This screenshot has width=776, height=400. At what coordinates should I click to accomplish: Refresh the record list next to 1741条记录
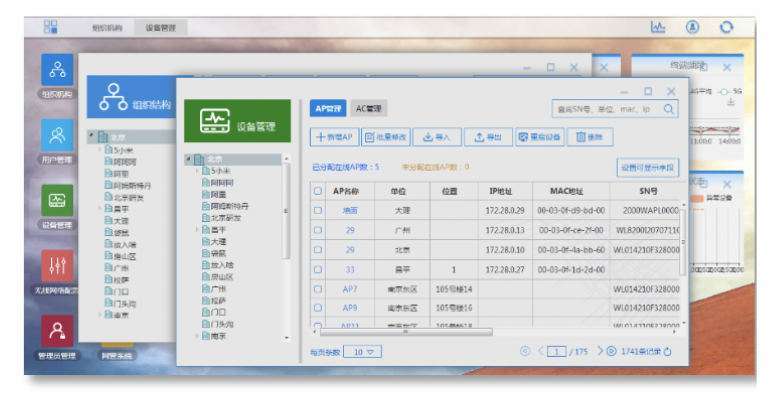[x=668, y=352]
